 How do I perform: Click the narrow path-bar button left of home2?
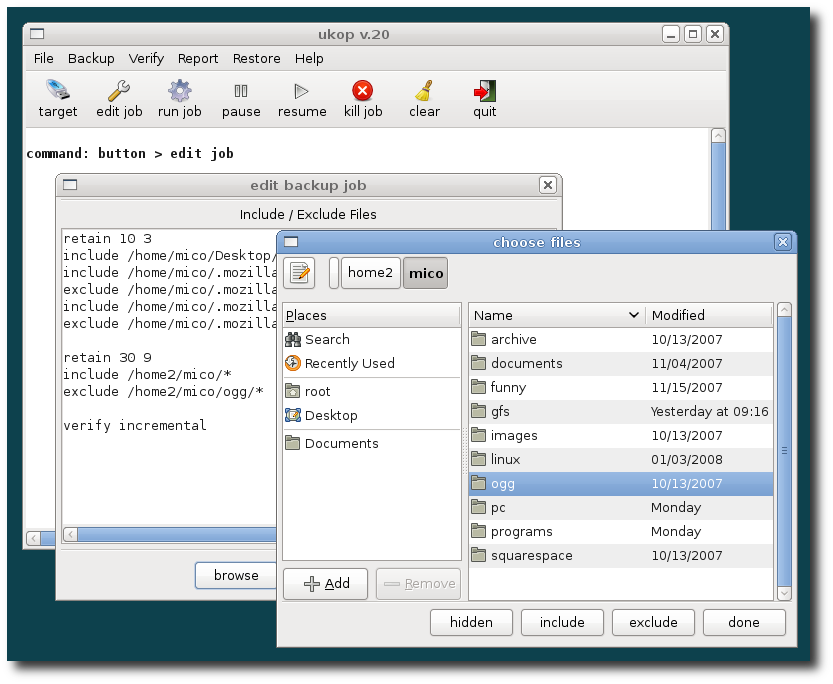click(x=334, y=273)
